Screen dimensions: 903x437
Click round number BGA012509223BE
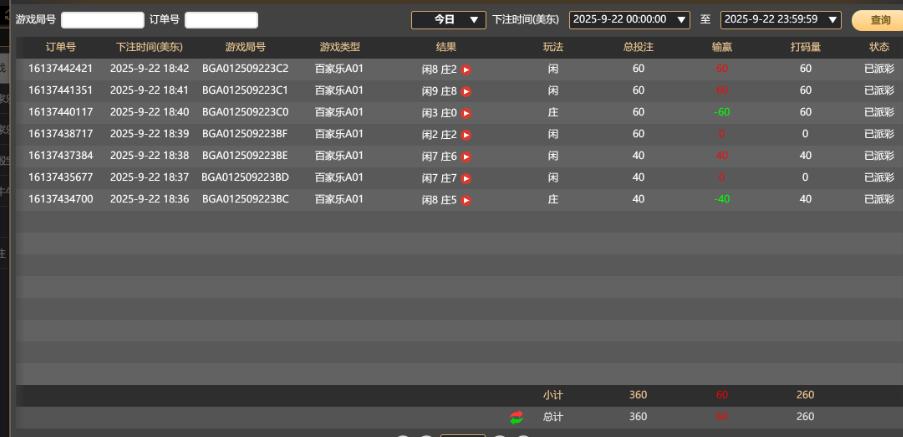point(245,156)
